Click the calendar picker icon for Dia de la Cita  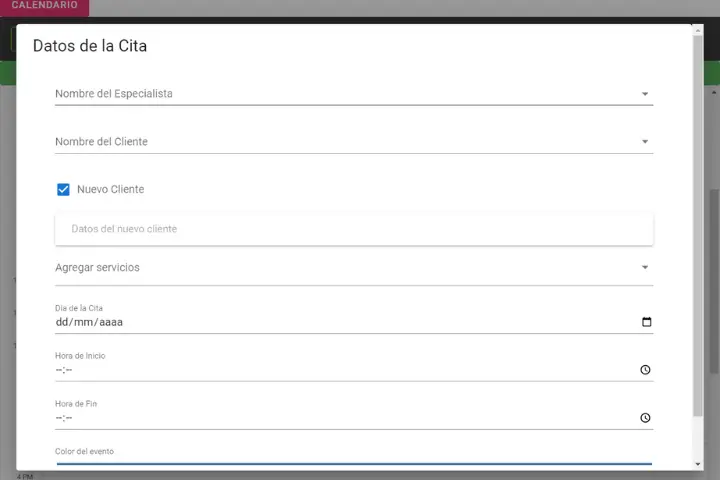pyautogui.click(x=646, y=322)
